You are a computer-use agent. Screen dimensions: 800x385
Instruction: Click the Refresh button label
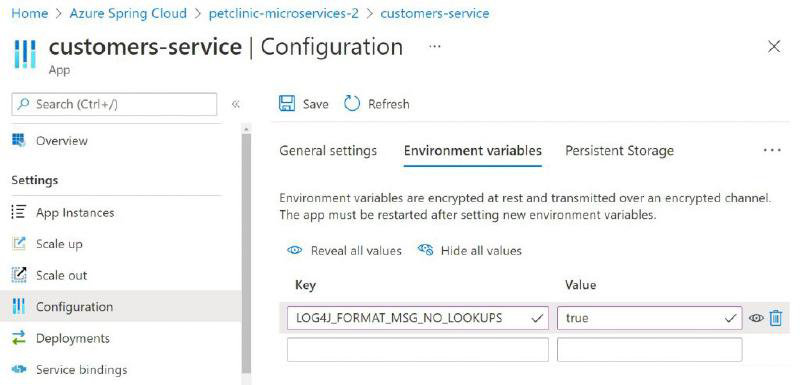[389, 104]
